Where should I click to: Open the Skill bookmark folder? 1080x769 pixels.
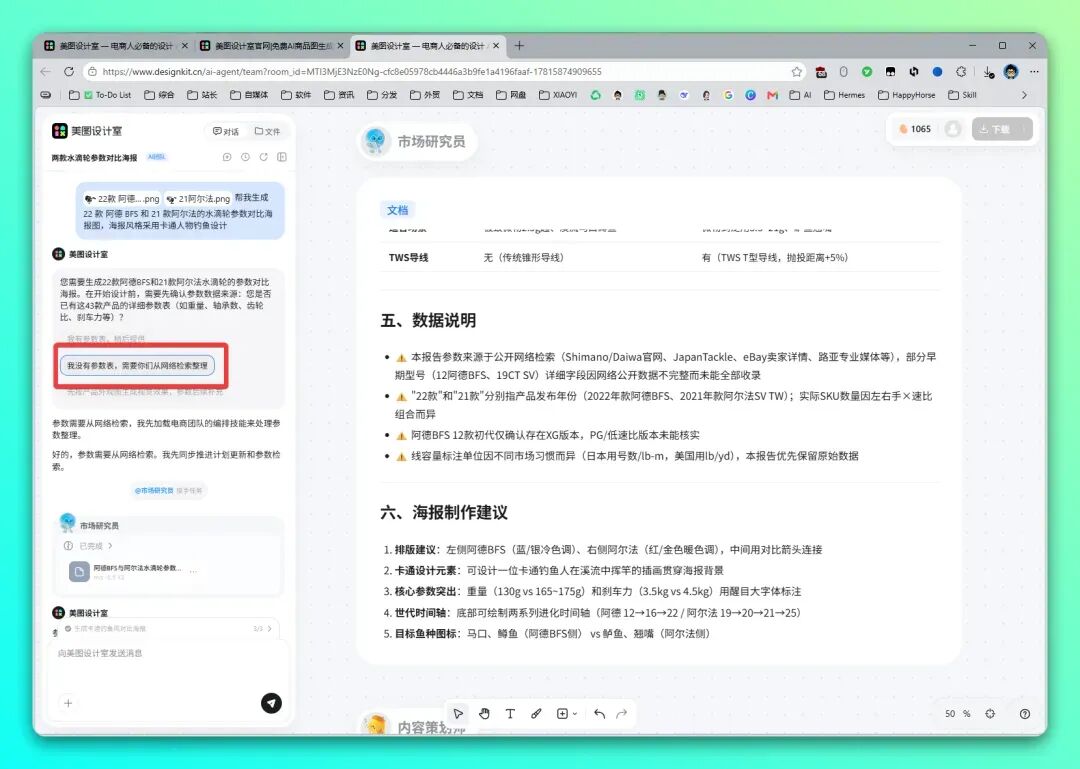962,95
